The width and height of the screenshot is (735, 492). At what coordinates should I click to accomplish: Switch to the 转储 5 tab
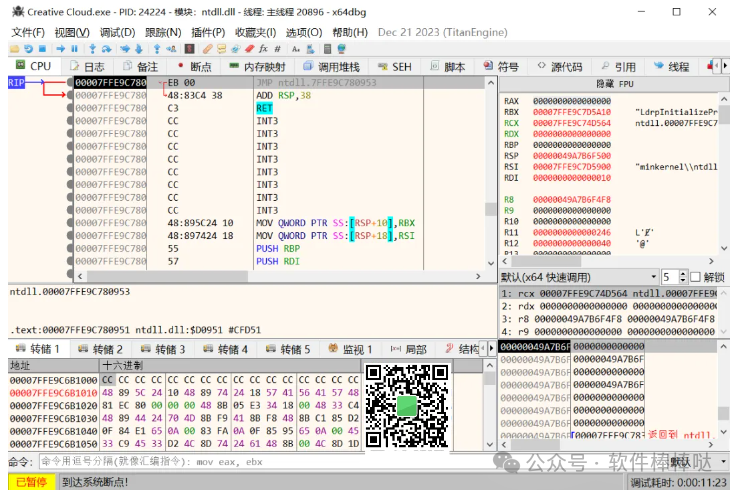pos(288,349)
